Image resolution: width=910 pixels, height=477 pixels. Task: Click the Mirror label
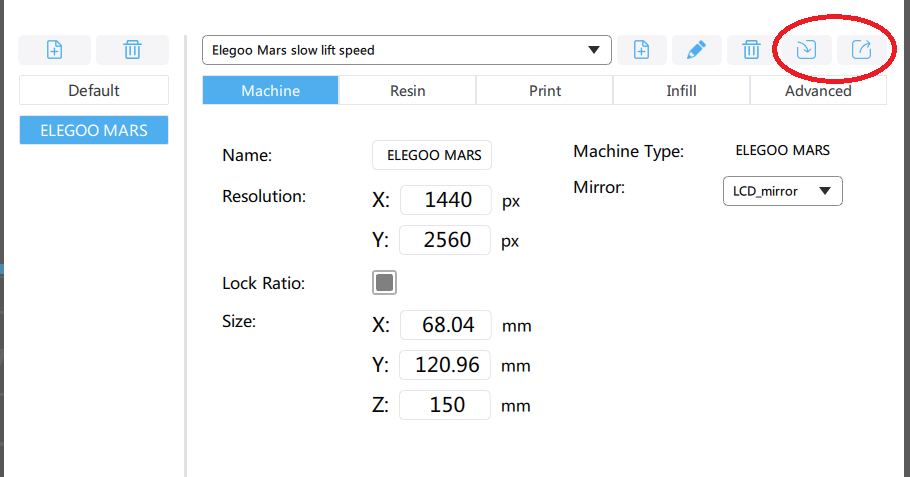[599, 187]
